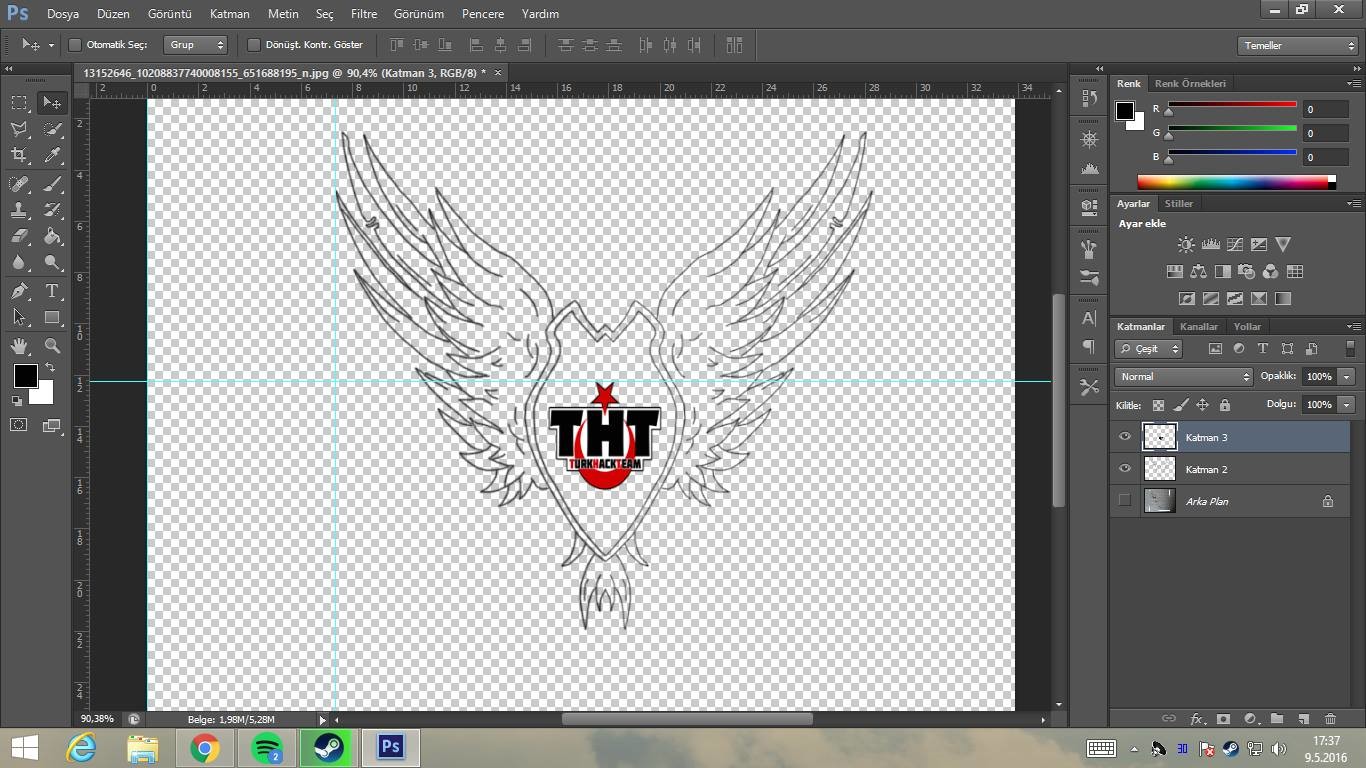Open the Dosya menu

pyautogui.click(x=62, y=14)
